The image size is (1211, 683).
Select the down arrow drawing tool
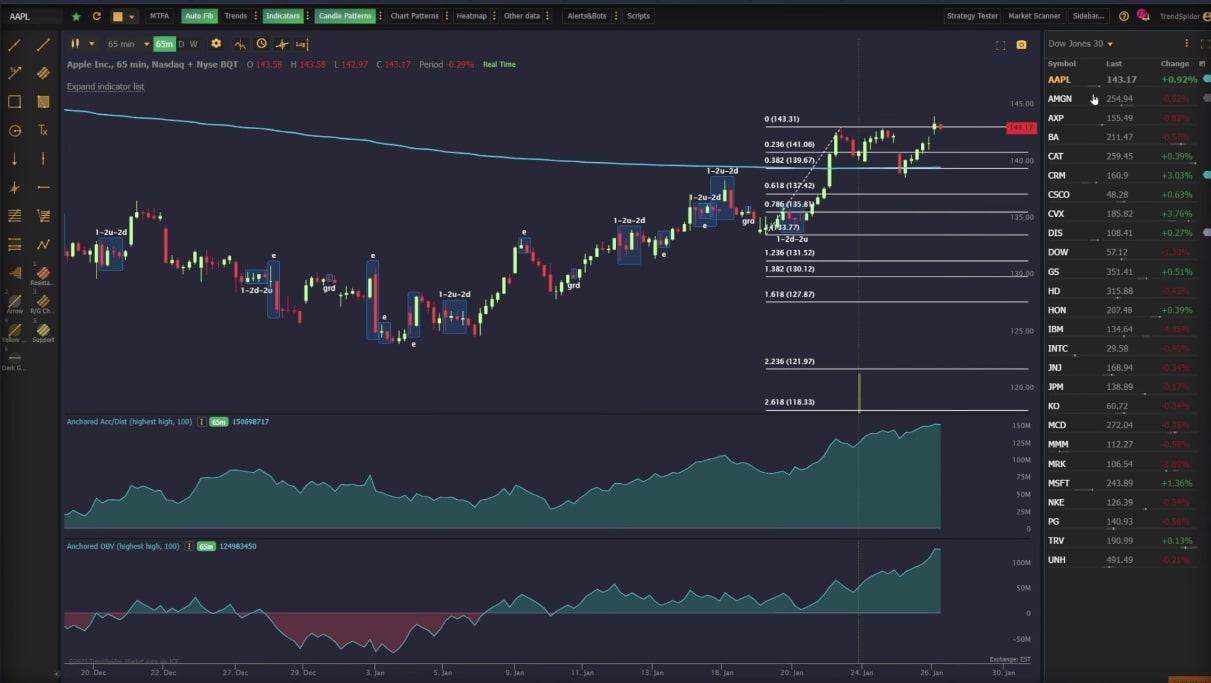pyautogui.click(x=15, y=158)
